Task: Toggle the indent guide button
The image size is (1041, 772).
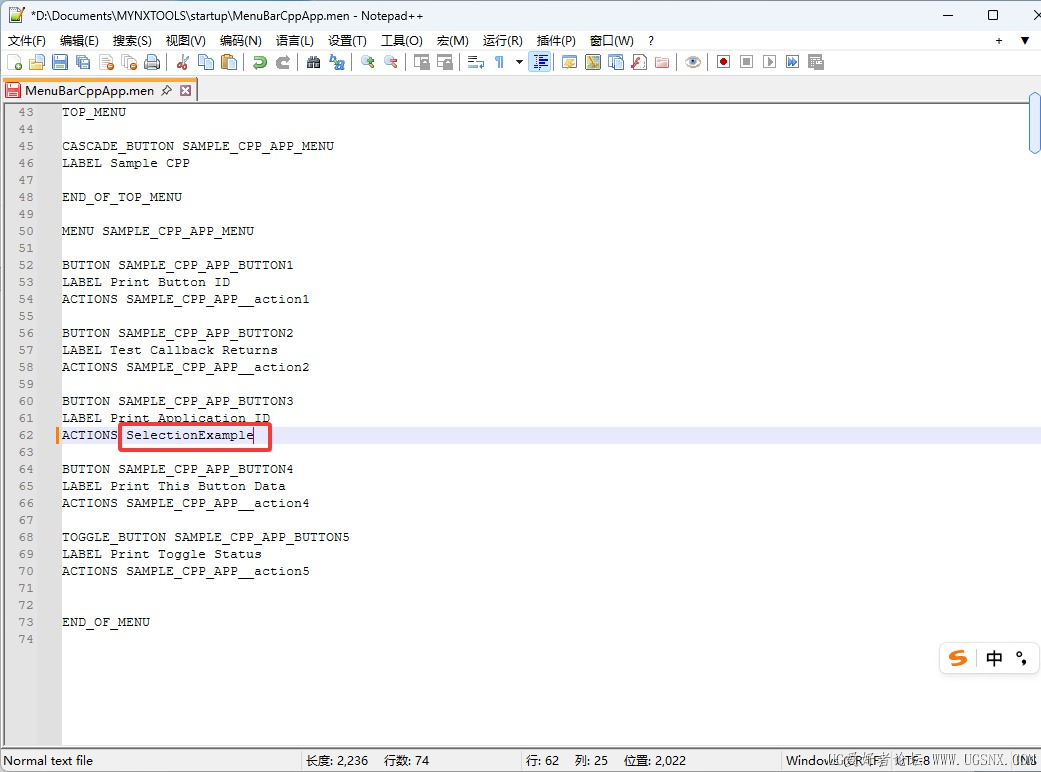Action: [x=540, y=62]
